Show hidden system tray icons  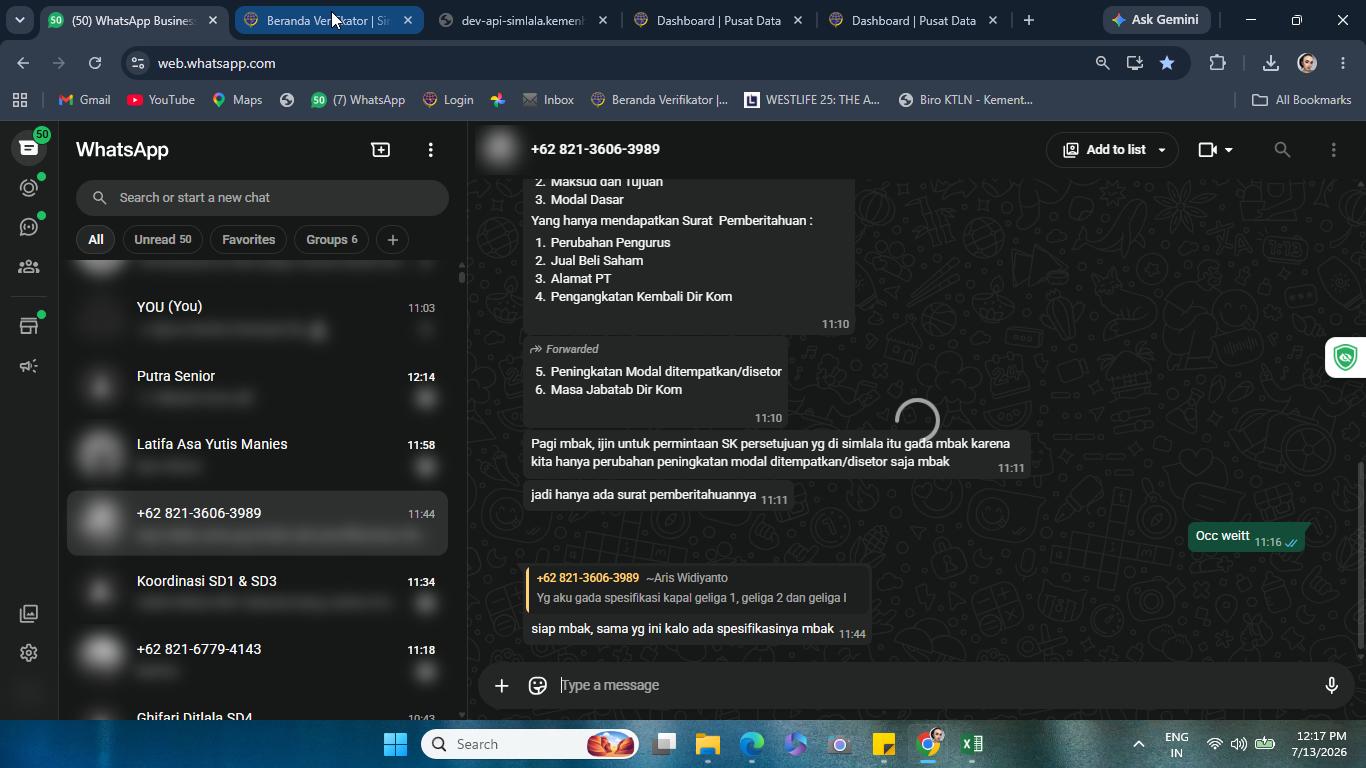point(1138,744)
